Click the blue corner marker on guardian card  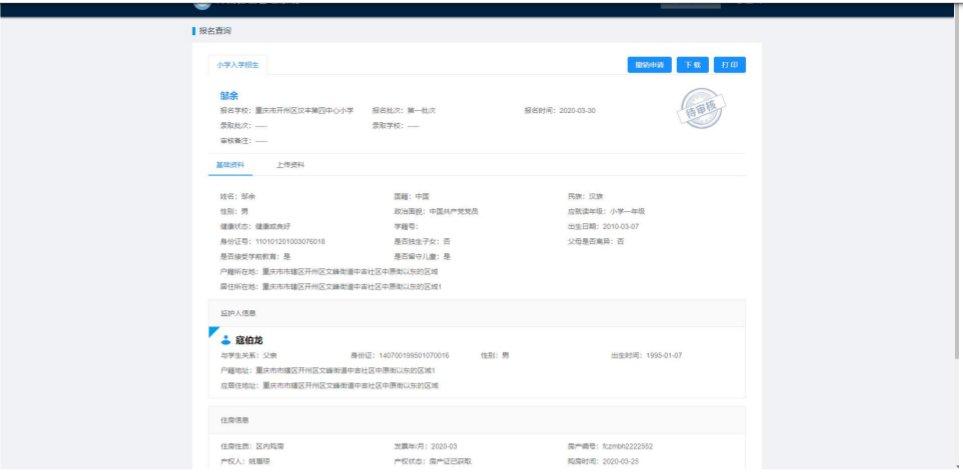[x=212, y=331]
